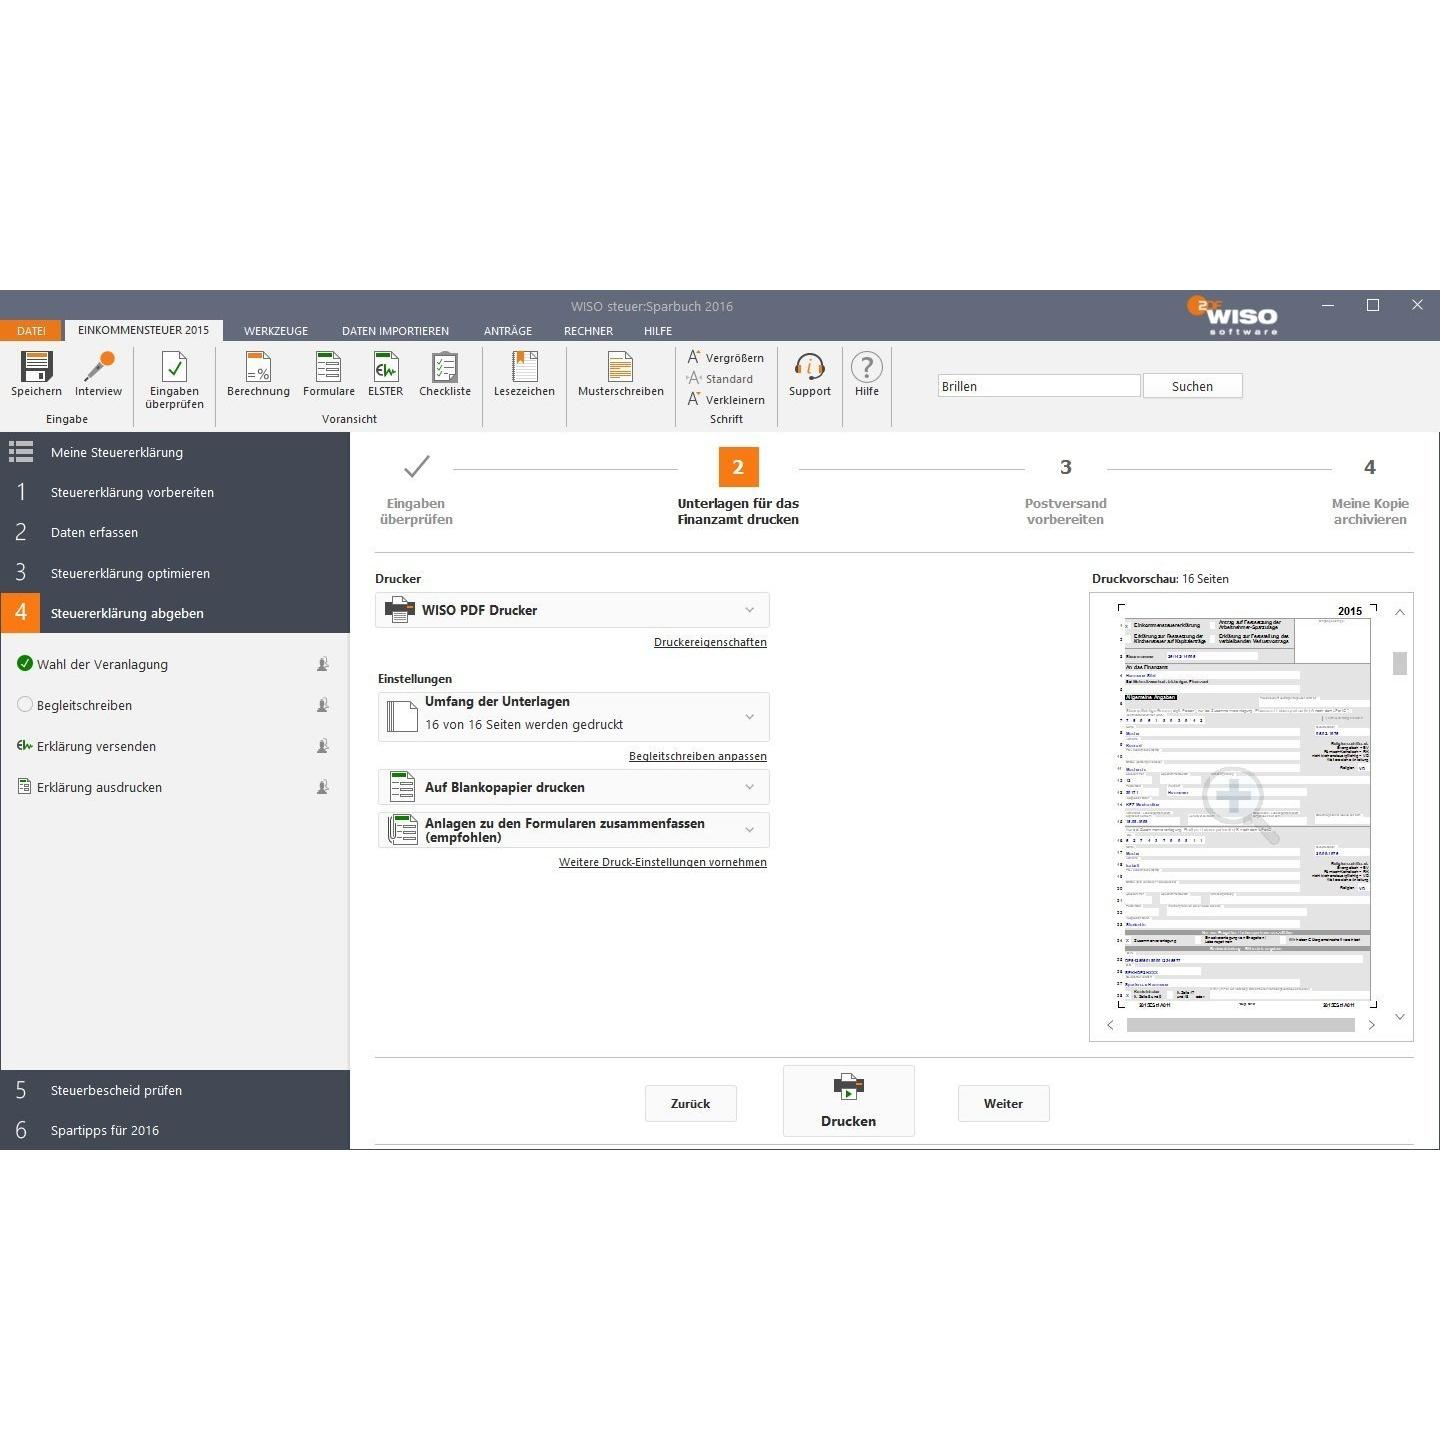Open the ELSTER preview icon
The height and width of the screenshot is (1440, 1440).
[x=385, y=366]
